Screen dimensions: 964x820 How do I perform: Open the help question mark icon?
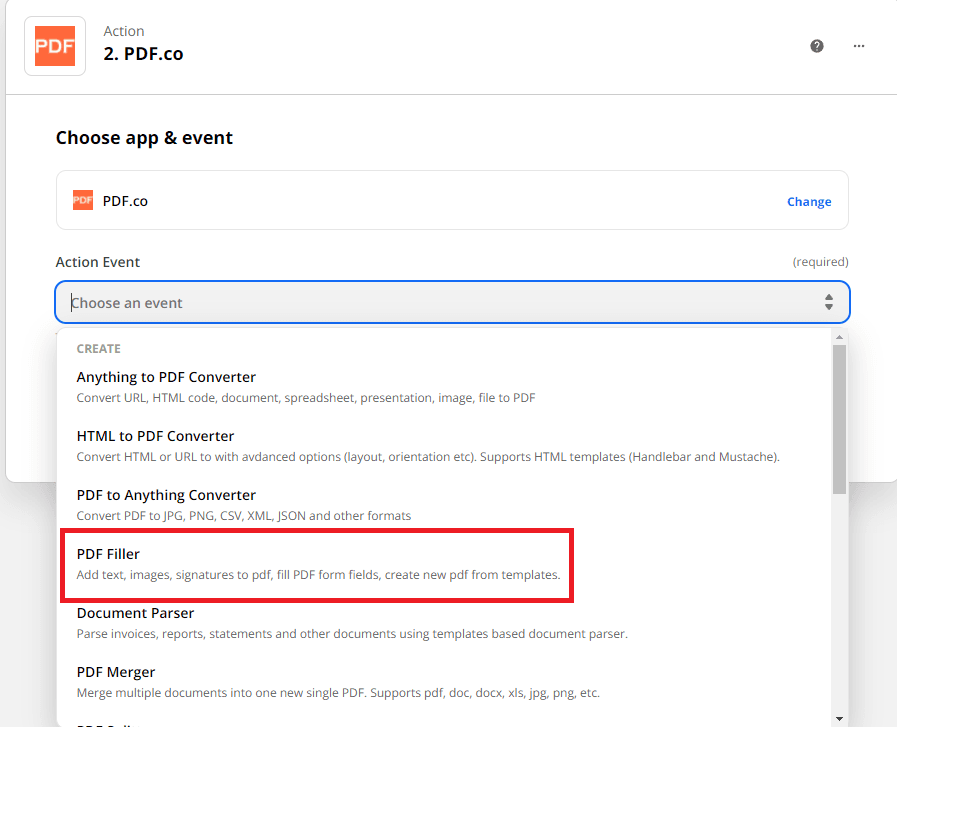coord(817,46)
